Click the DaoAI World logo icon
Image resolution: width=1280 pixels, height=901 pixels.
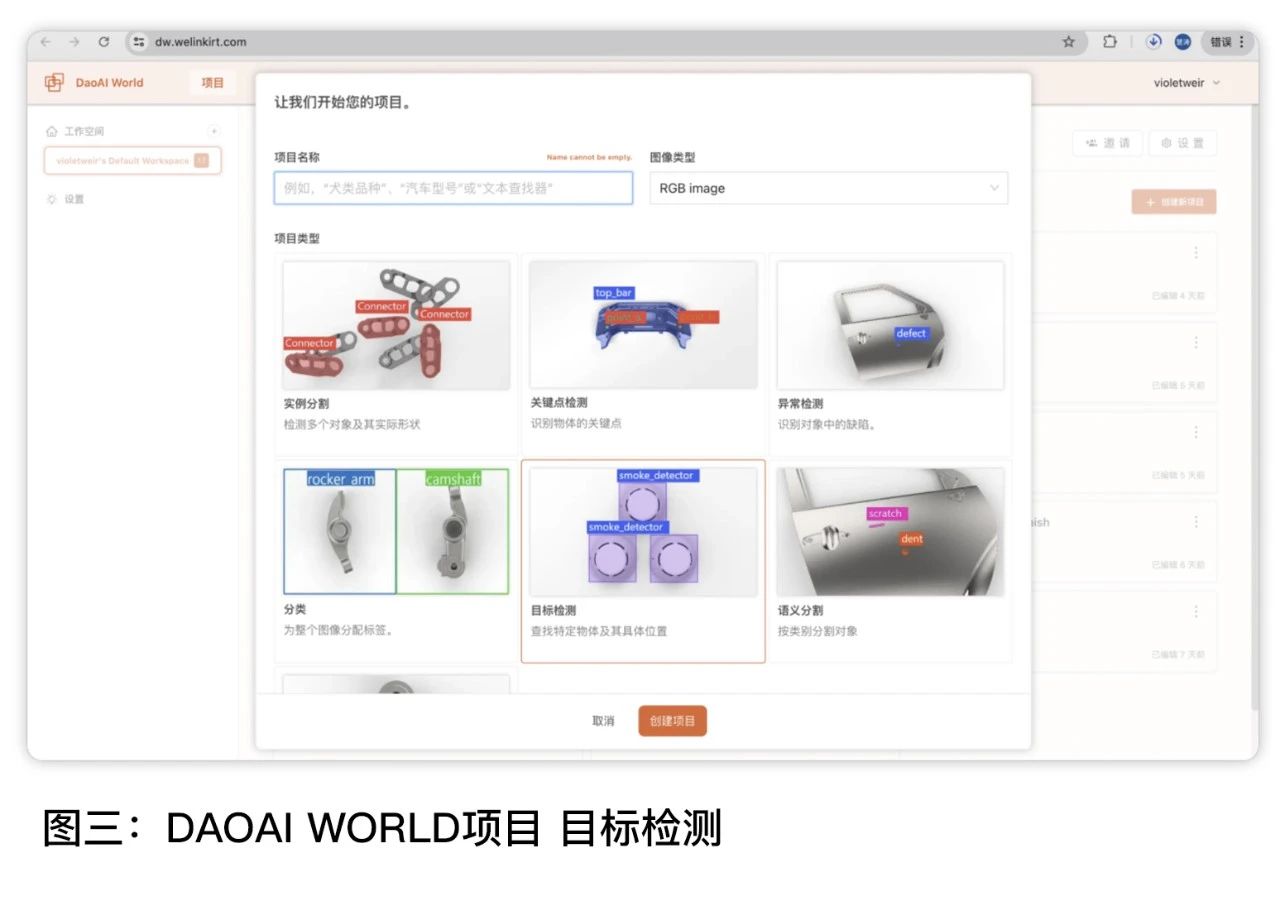coord(54,83)
